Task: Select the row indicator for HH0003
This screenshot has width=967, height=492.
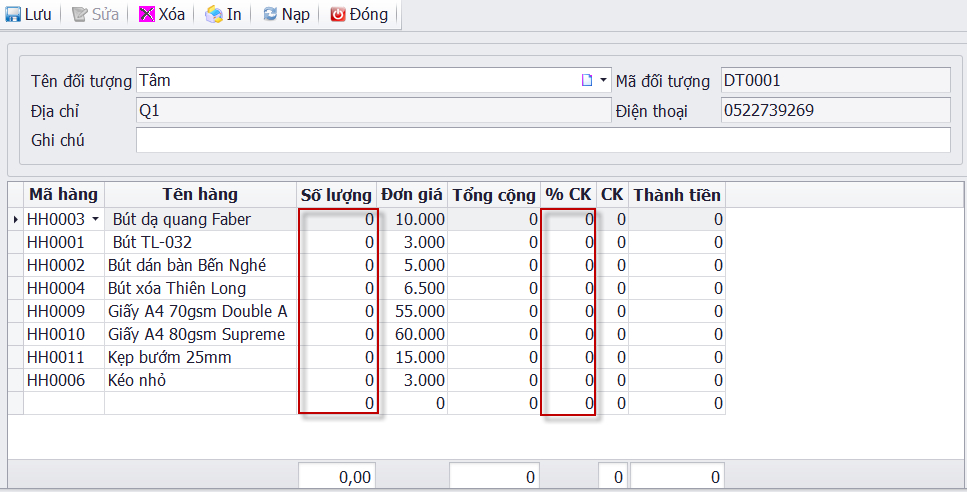Action: (15, 219)
